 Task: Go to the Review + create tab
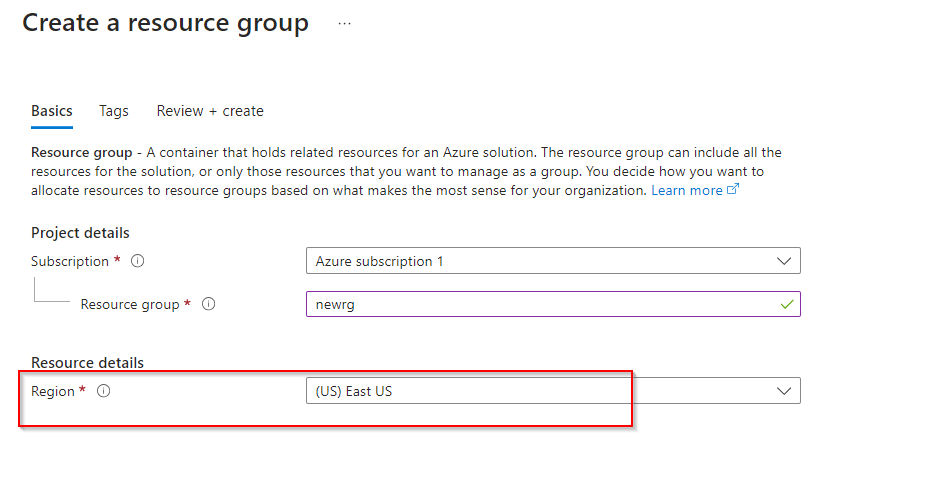point(210,111)
